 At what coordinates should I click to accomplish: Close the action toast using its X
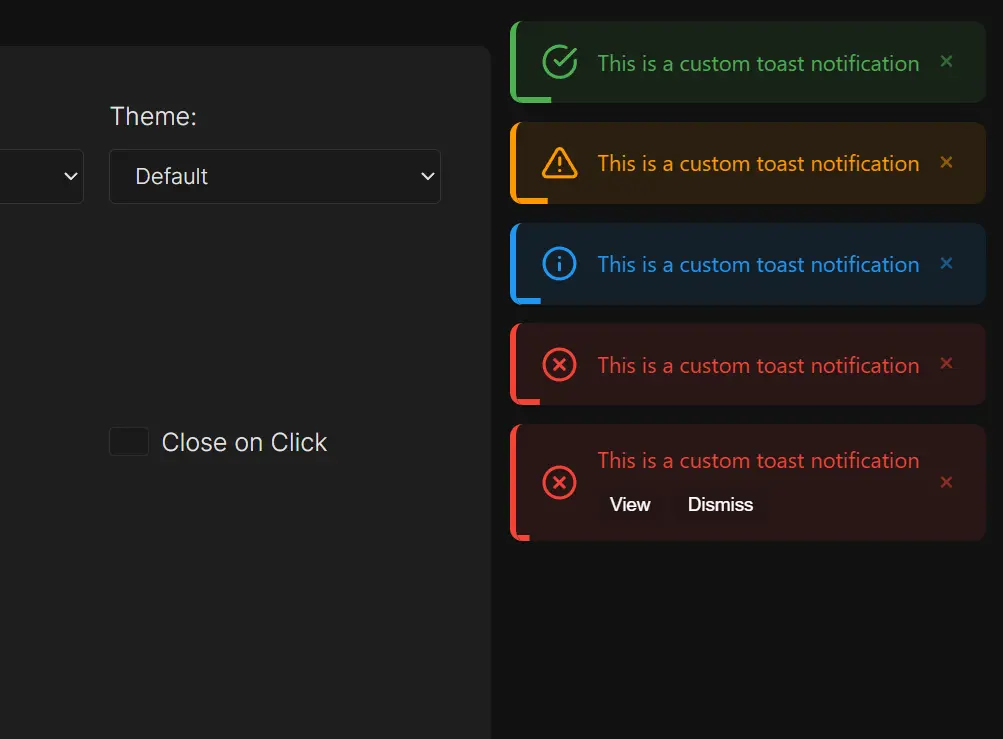946,482
